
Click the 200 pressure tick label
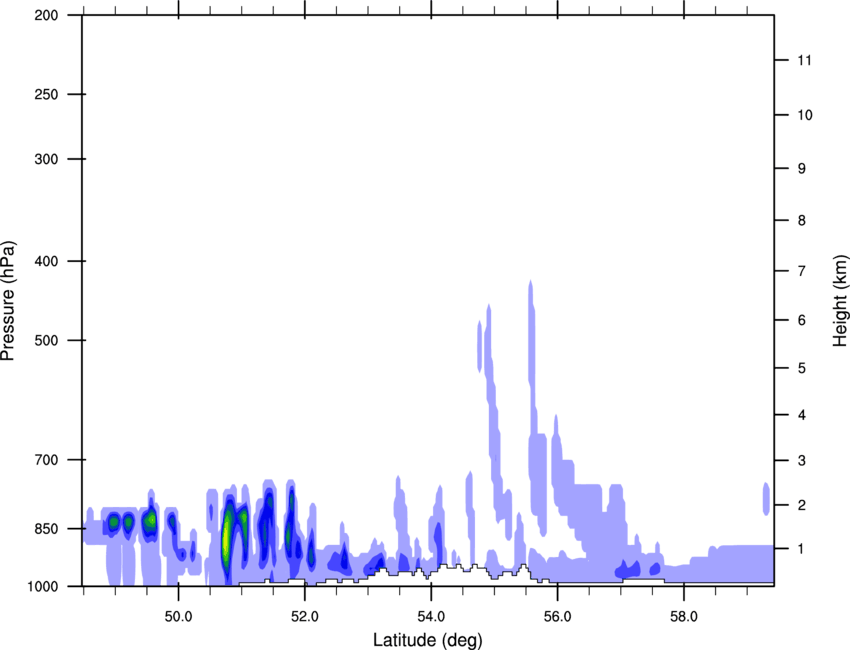[x=46, y=15]
